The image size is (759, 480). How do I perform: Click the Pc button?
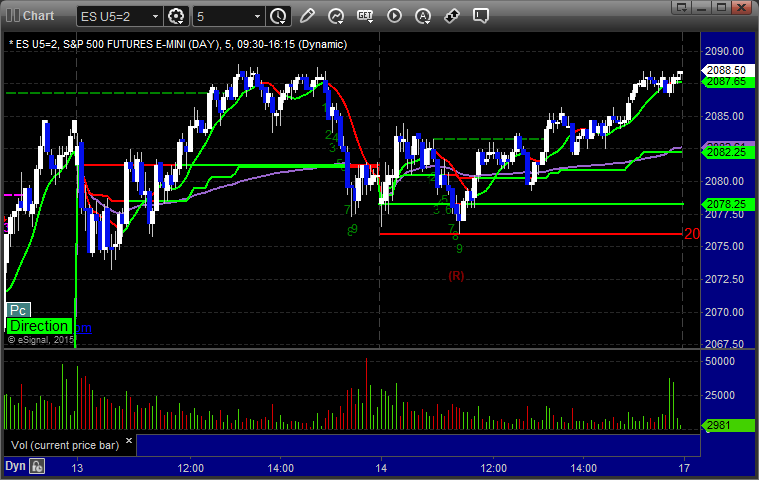pos(18,310)
